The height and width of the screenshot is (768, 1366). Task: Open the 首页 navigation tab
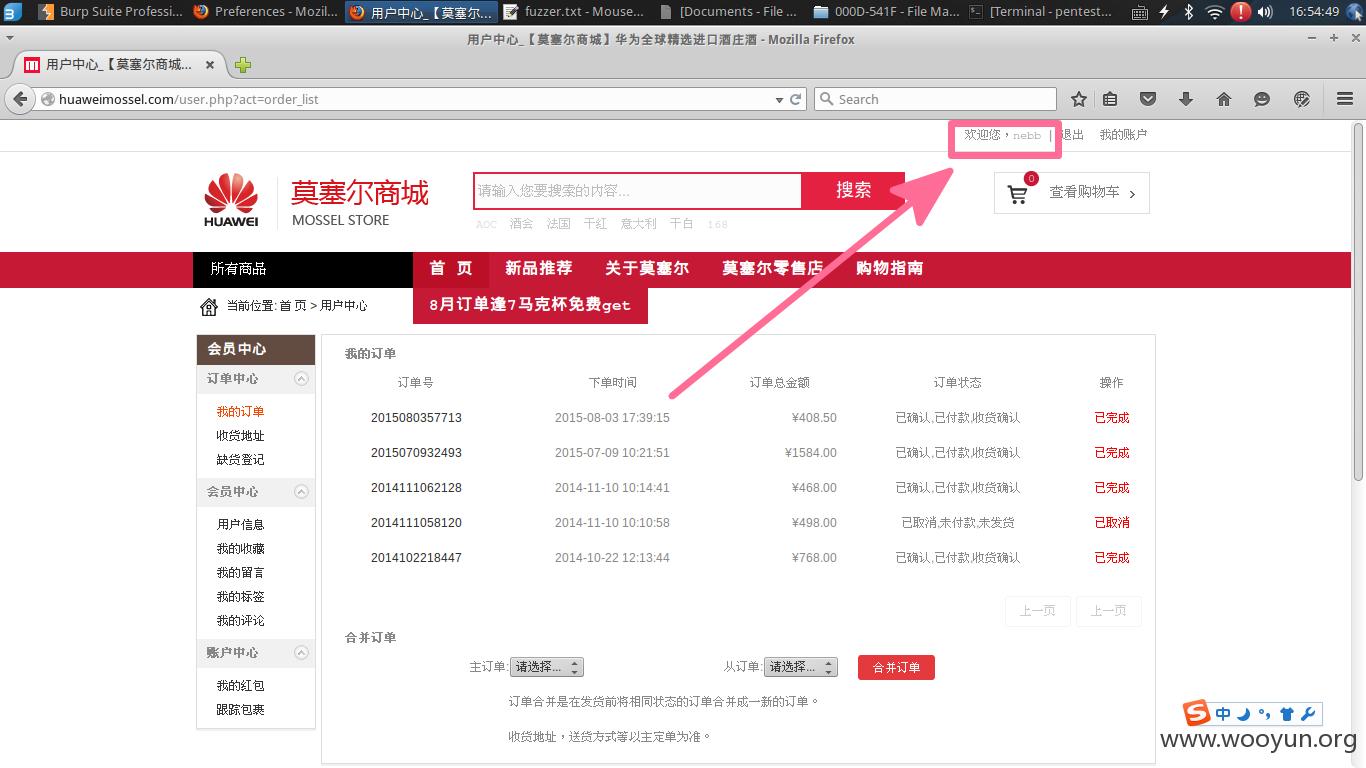(x=451, y=269)
